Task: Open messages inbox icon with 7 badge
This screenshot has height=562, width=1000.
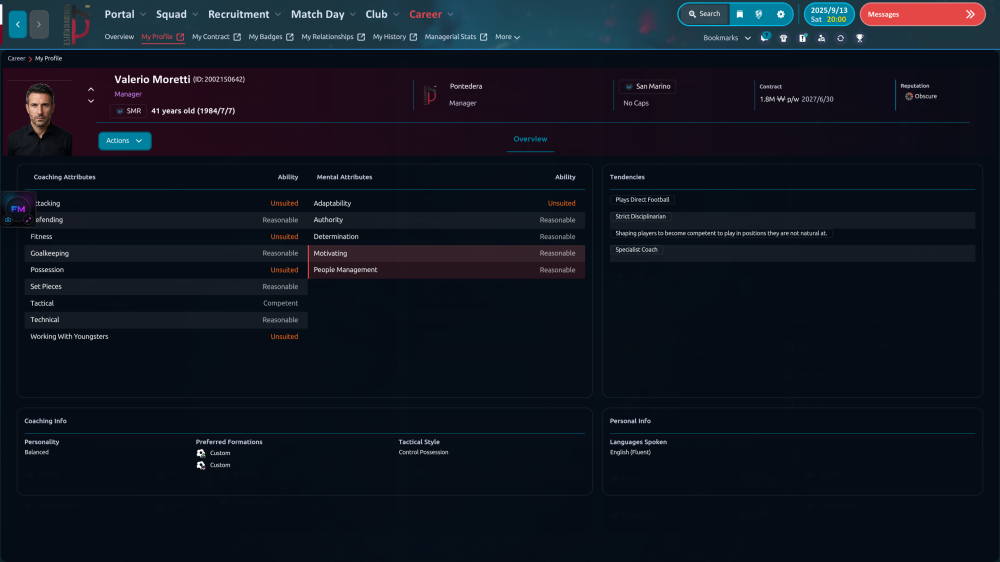Action: pyautogui.click(x=765, y=38)
